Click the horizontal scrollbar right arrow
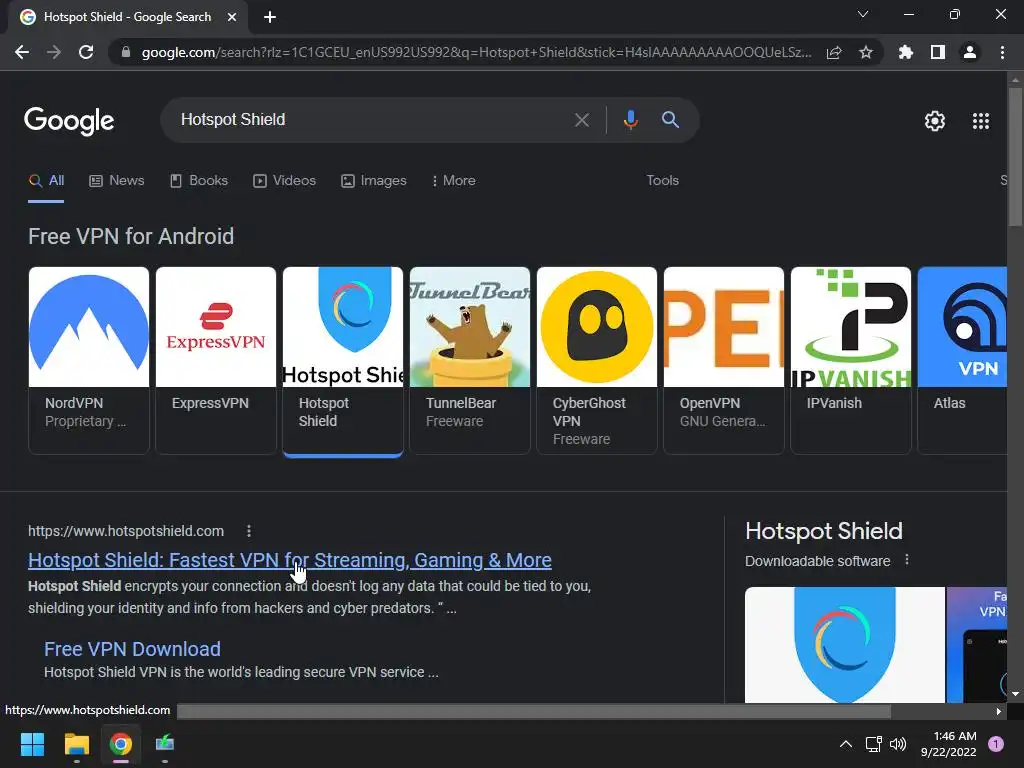The width and height of the screenshot is (1024, 768). pyautogui.click(x=998, y=711)
